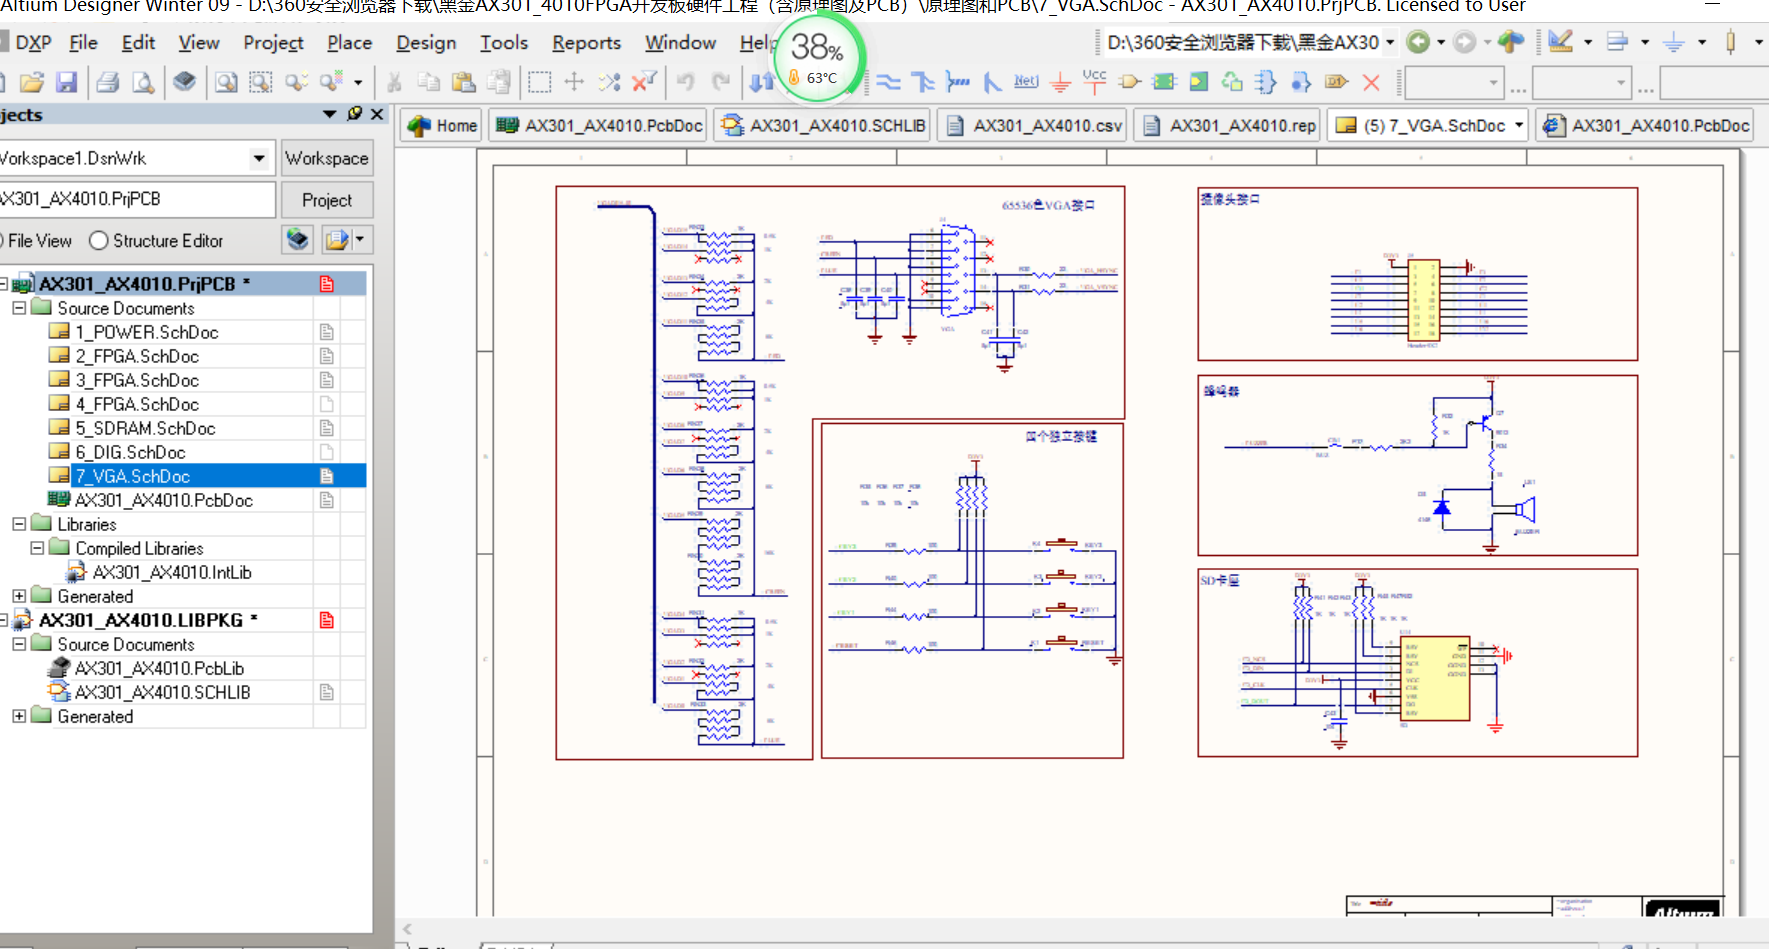Switch to the Home tab
This screenshot has height=949, width=1769.
tap(442, 125)
